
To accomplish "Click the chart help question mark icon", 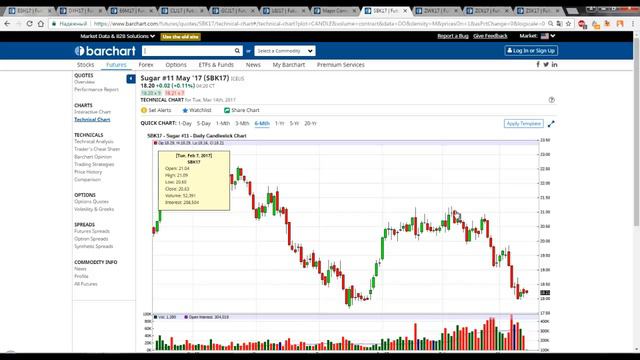I will pos(551,100).
